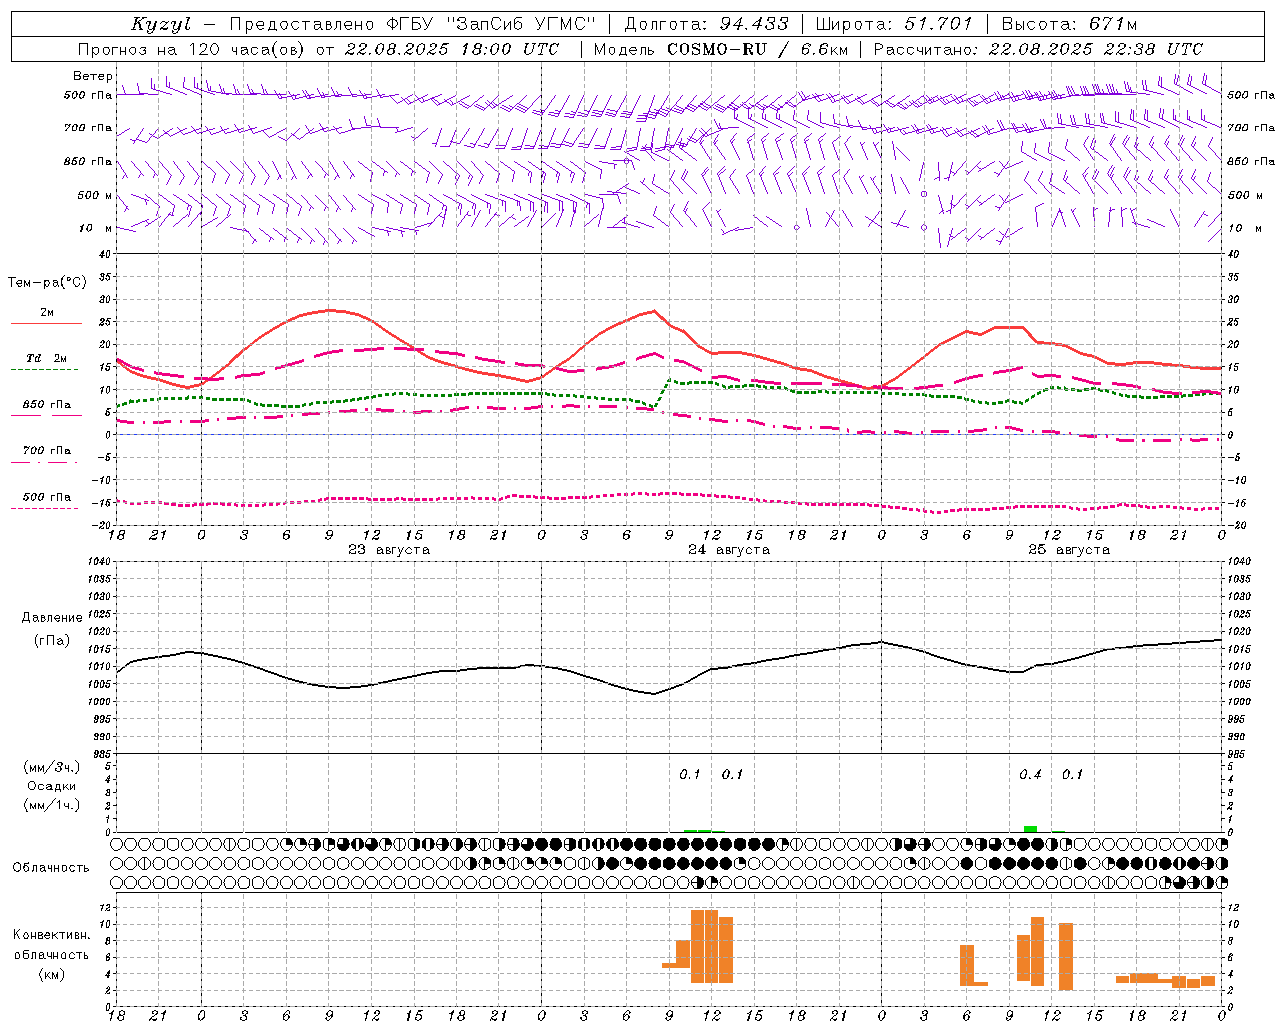
Task: Click the (мм/3ч.) precipitation unit label
Action: click(x=52, y=768)
